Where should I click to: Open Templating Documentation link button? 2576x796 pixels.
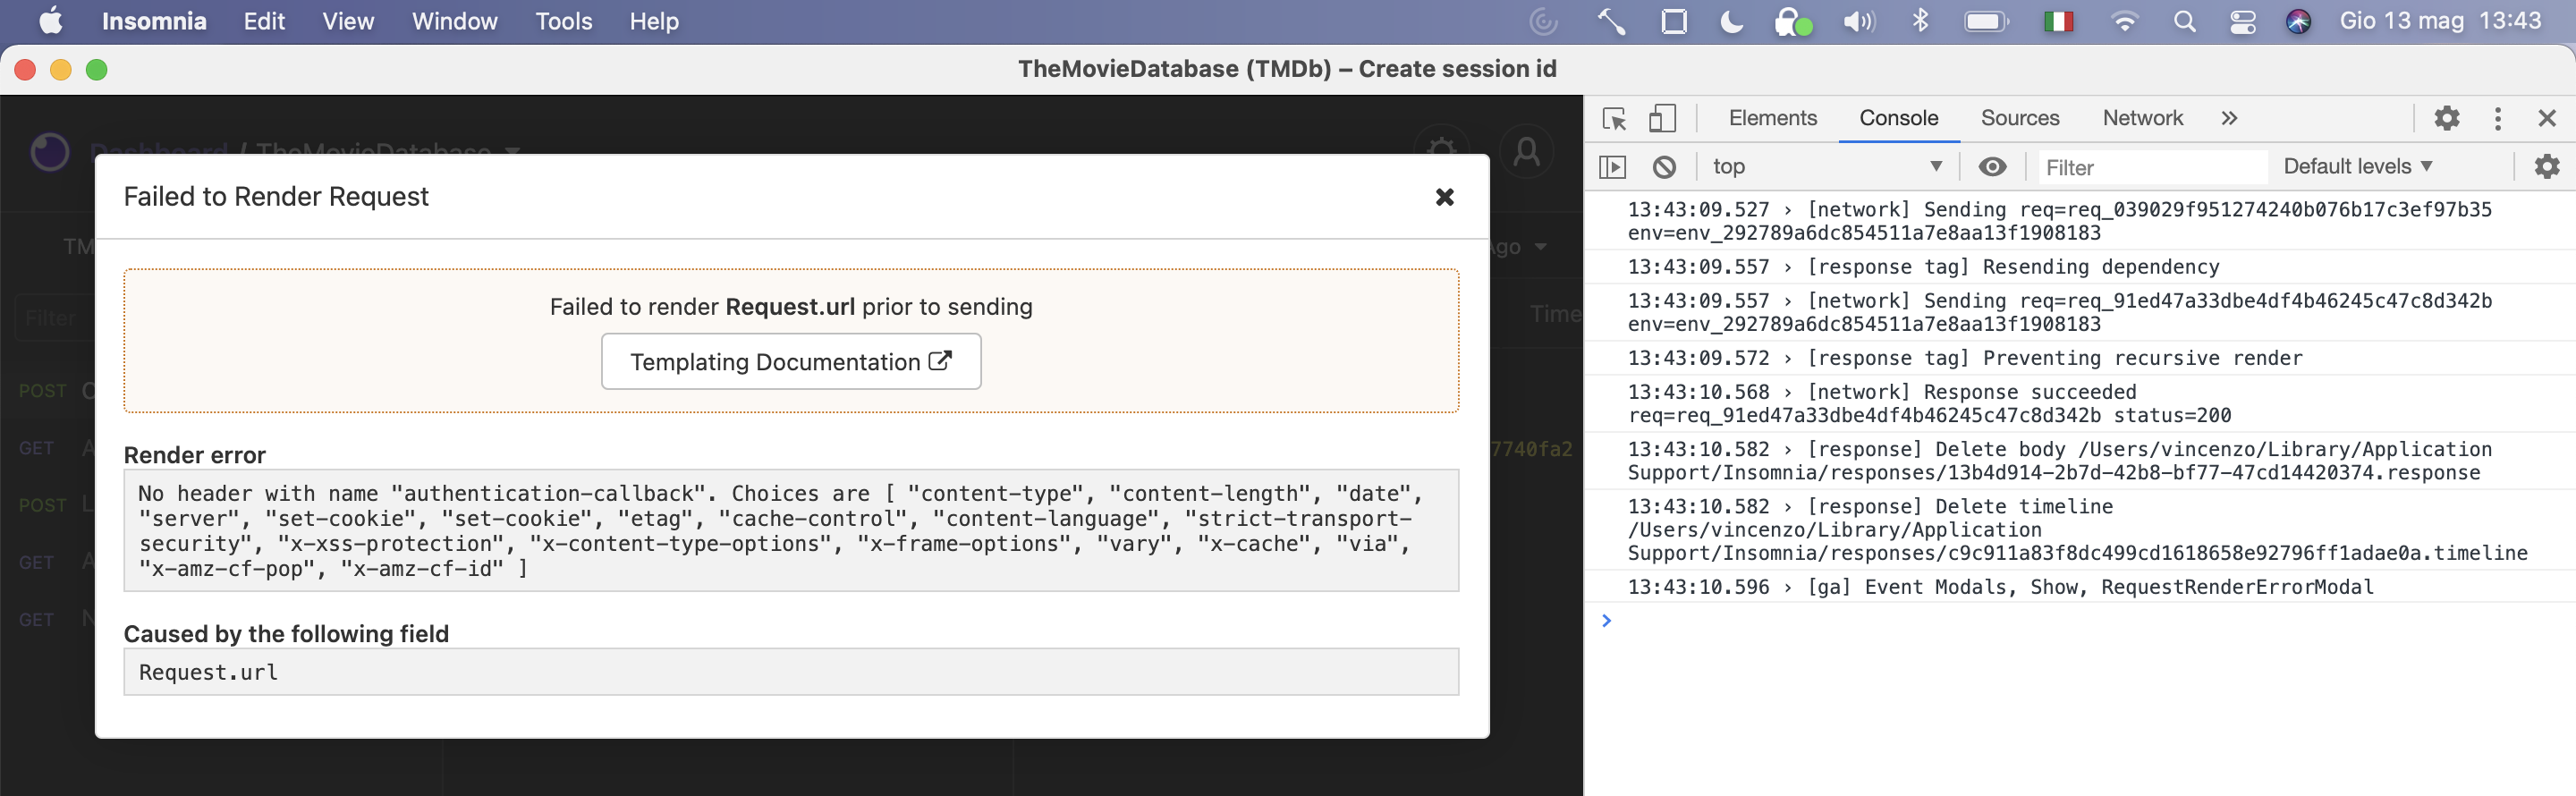tap(791, 362)
